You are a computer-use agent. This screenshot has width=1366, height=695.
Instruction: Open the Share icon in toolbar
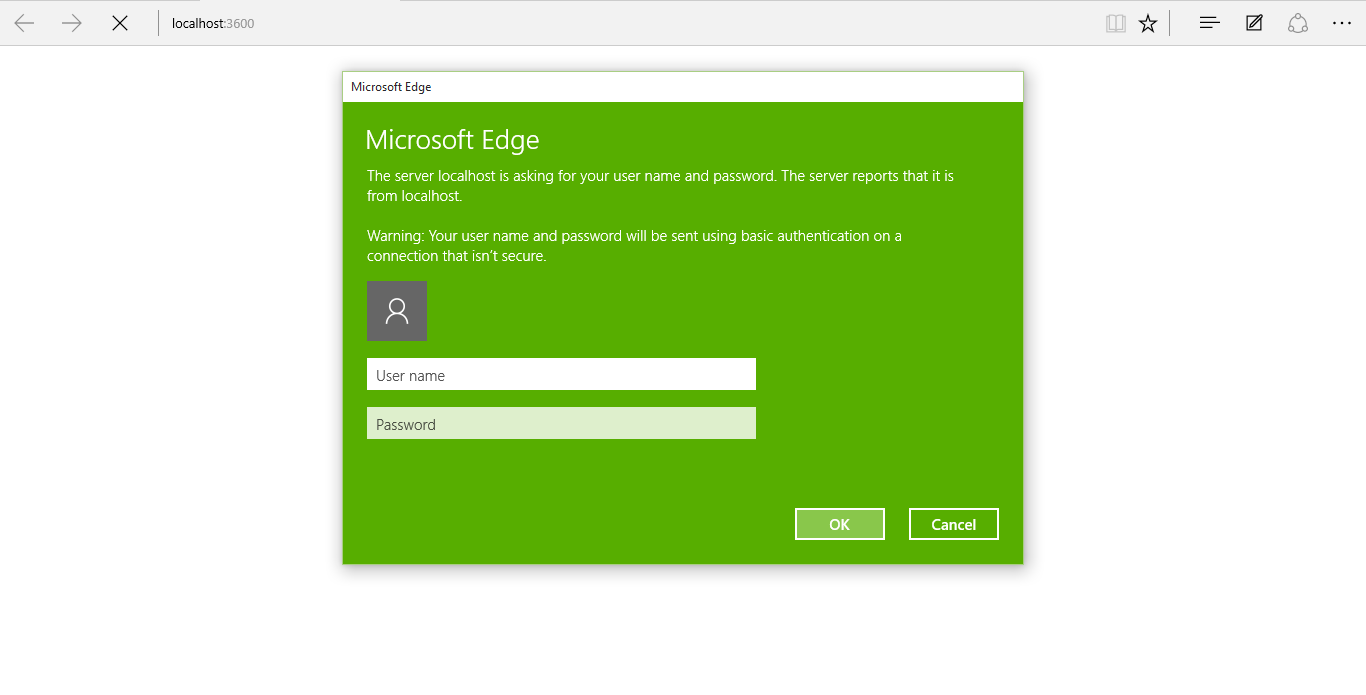[1298, 23]
